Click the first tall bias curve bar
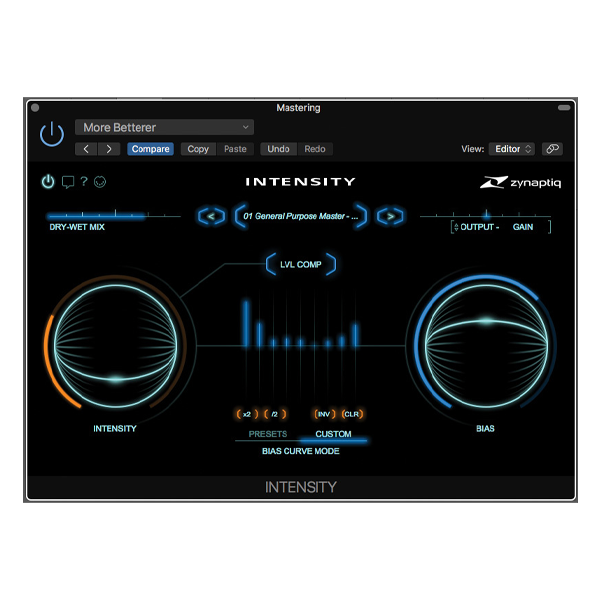600x600 pixels. point(246,324)
